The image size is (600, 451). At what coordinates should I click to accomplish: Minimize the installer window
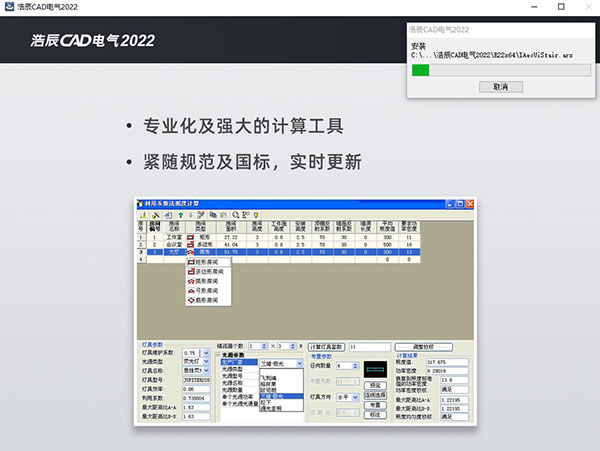[535, 7]
